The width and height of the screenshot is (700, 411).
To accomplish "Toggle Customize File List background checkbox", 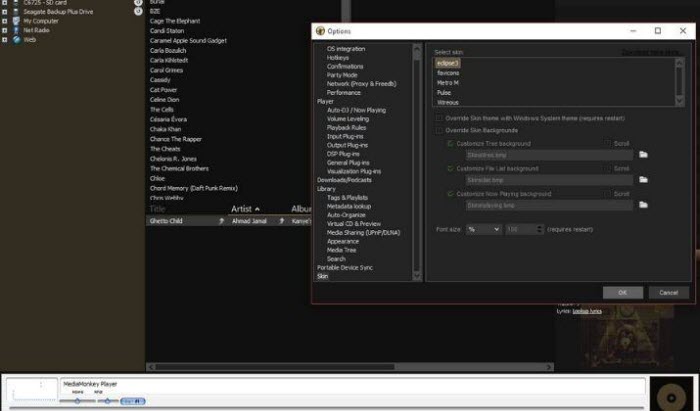I will point(450,169).
